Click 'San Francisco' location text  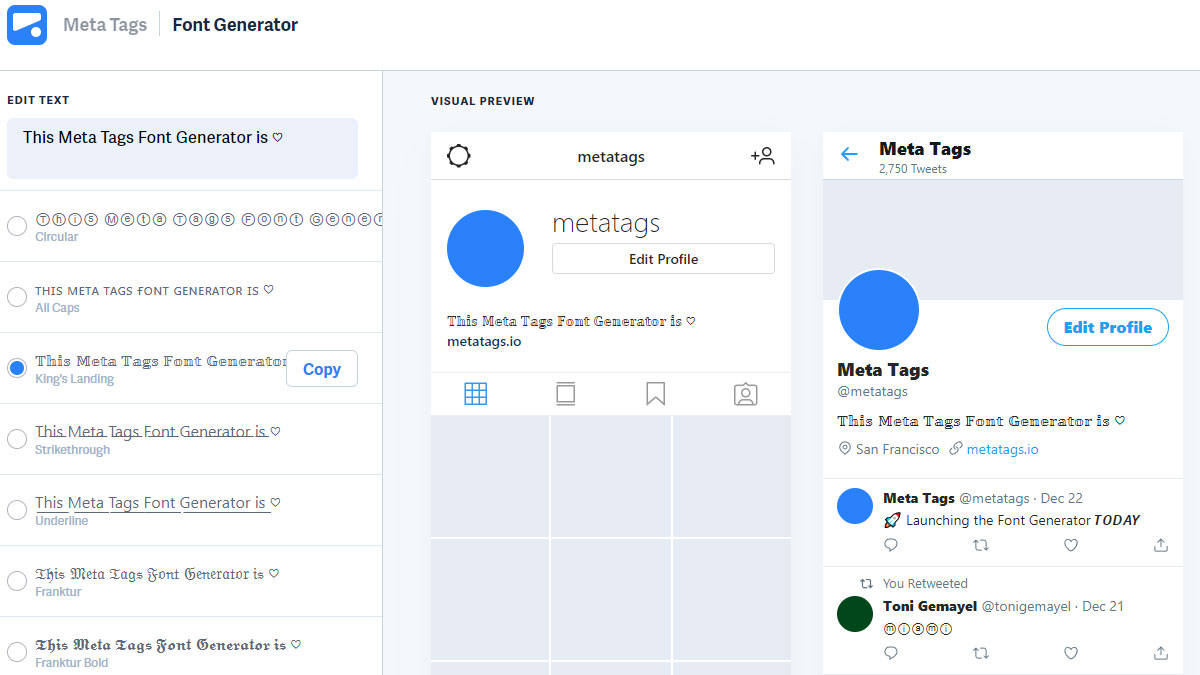pos(898,449)
